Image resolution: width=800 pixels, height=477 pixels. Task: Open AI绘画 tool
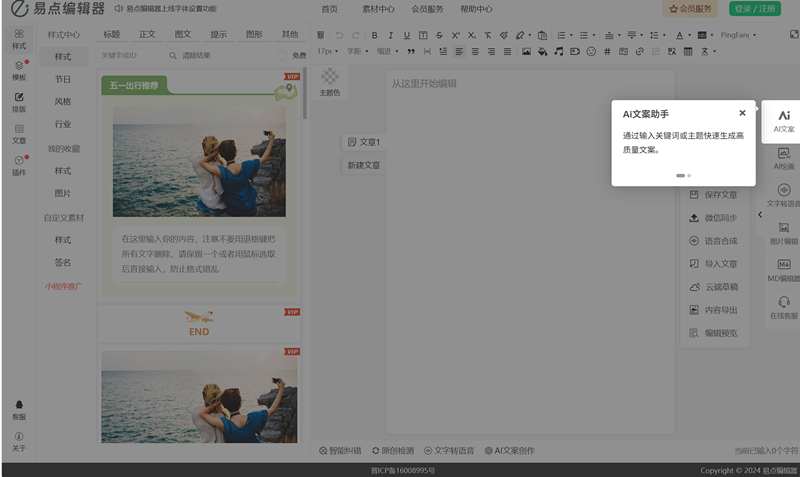point(784,159)
